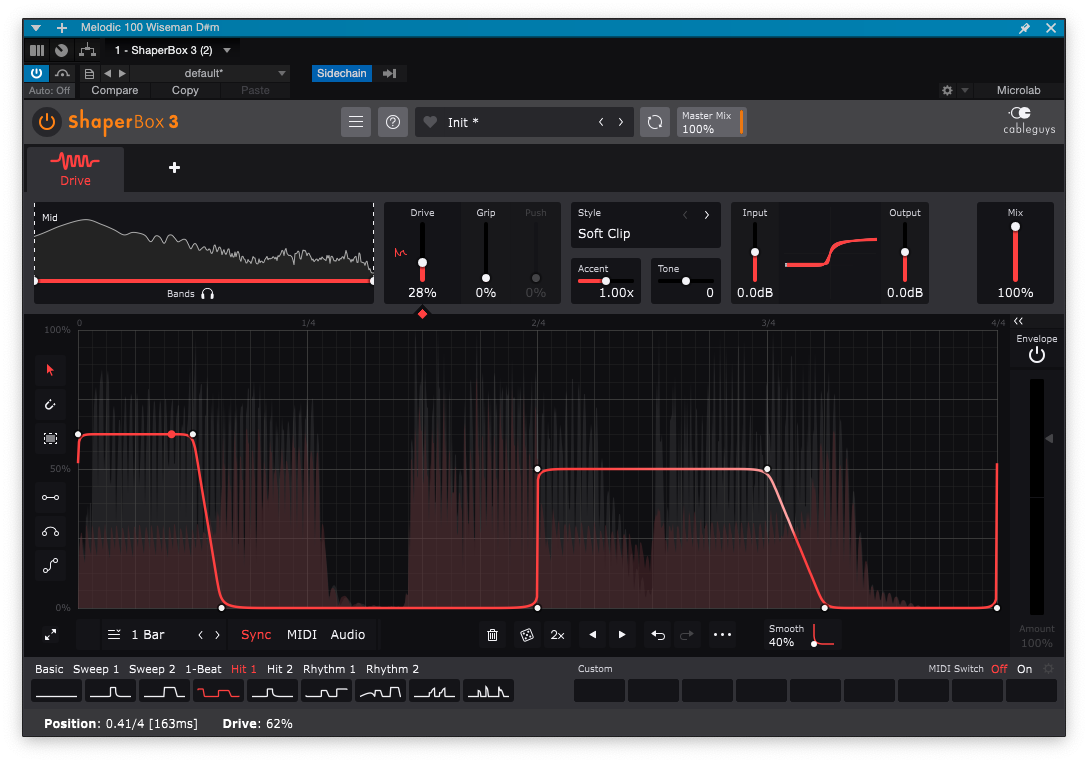Screen dimensions: 1088x763
Task: Select the marquee selection tool
Action: [x=50, y=438]
